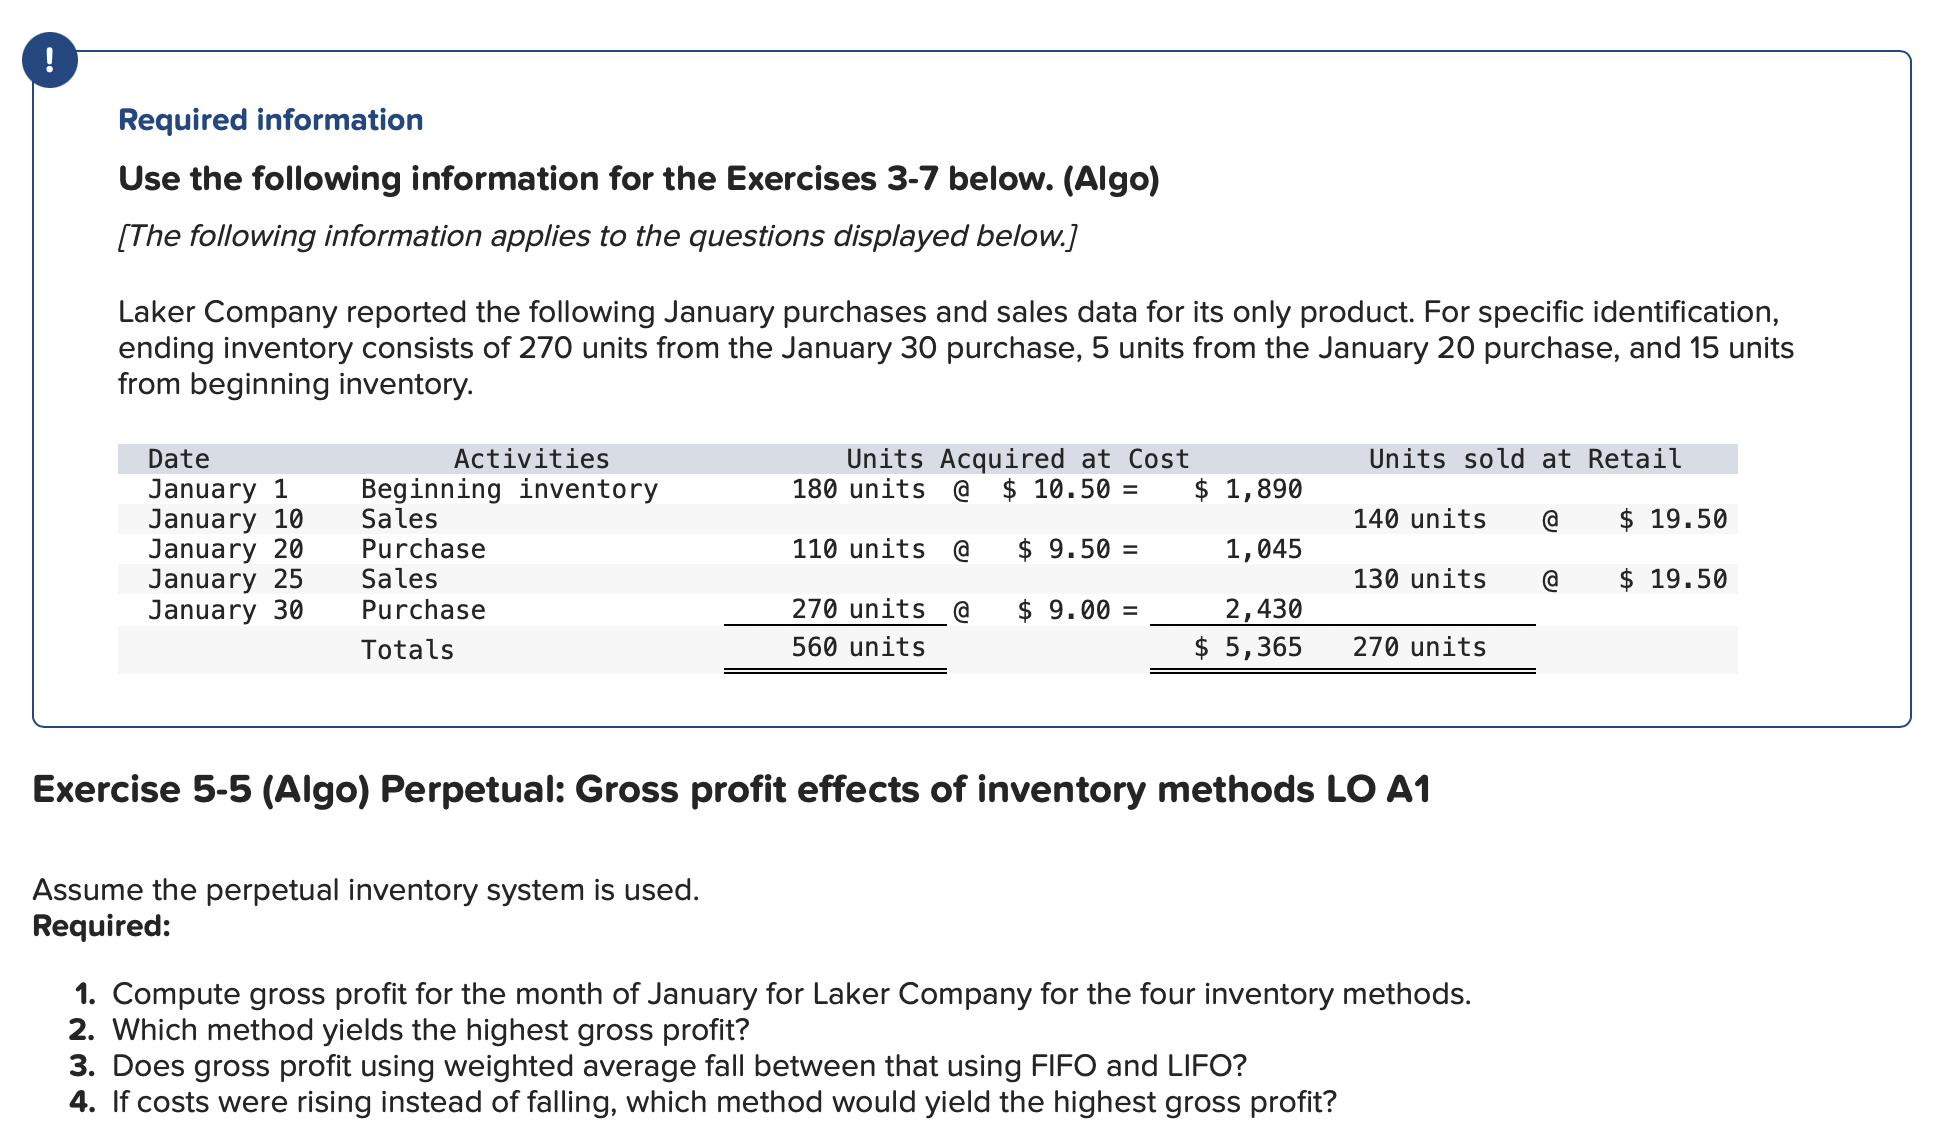Click the weighted average FIFO LIFO question

(678, 1066)
